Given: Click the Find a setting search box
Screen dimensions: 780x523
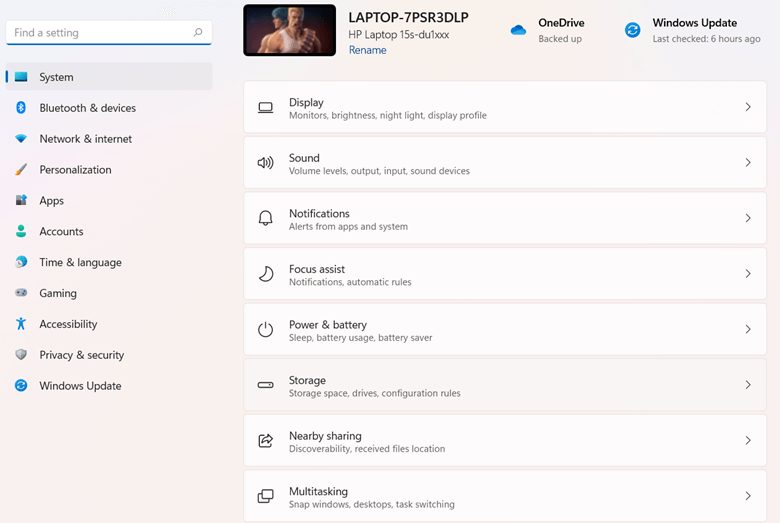Looking at the screenshot, I should [x=109, y=32].
